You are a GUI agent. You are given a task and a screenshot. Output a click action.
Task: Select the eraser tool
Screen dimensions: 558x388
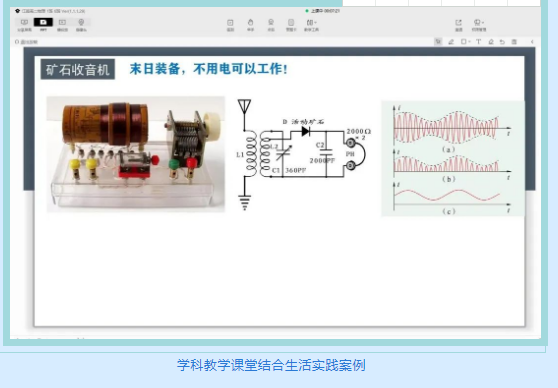click(x=491, y=42)
